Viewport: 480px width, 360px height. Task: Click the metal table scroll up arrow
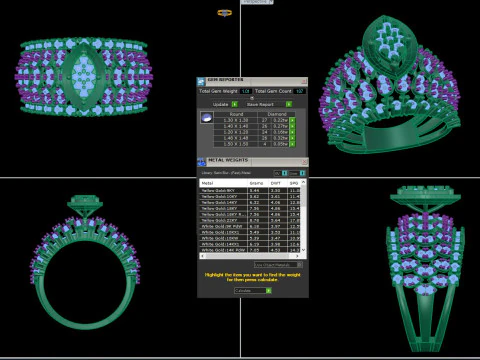click(303, 182)
